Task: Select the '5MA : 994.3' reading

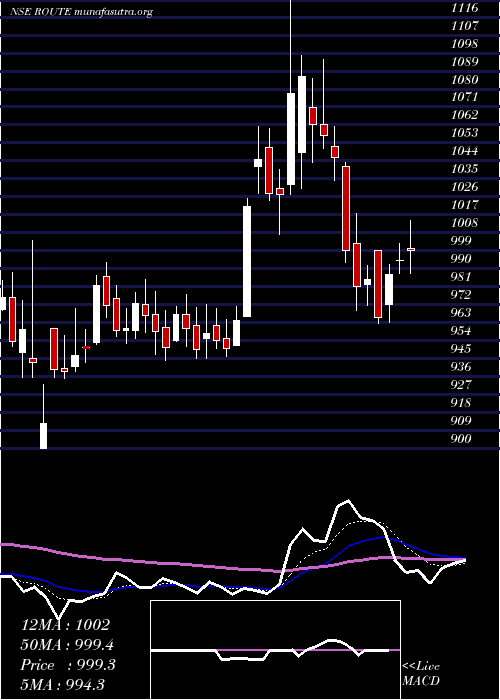Action: coord(62,684)
